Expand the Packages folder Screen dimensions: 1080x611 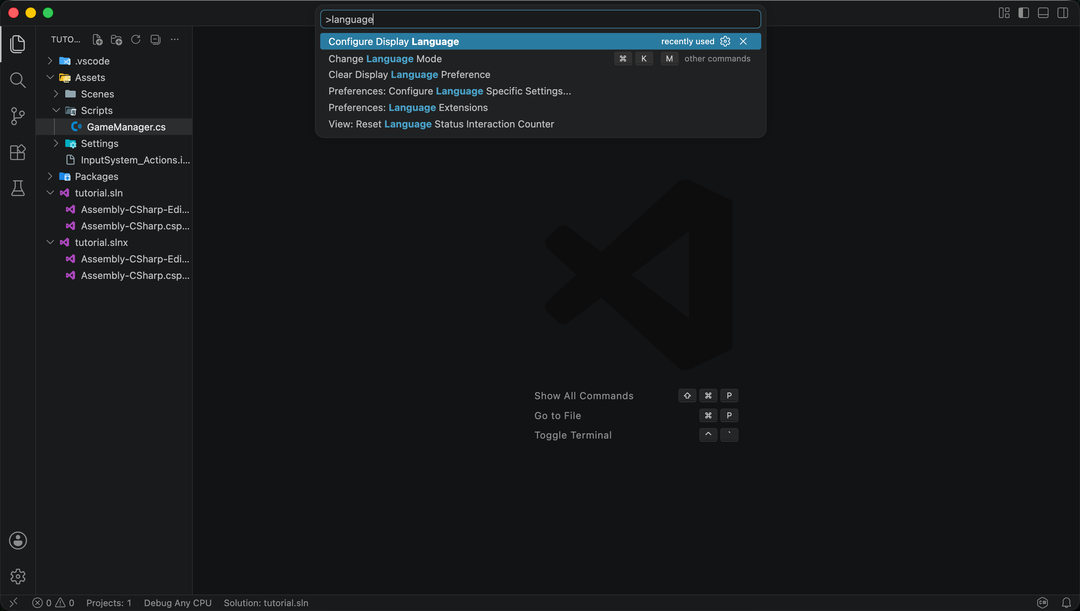(50, 176)
